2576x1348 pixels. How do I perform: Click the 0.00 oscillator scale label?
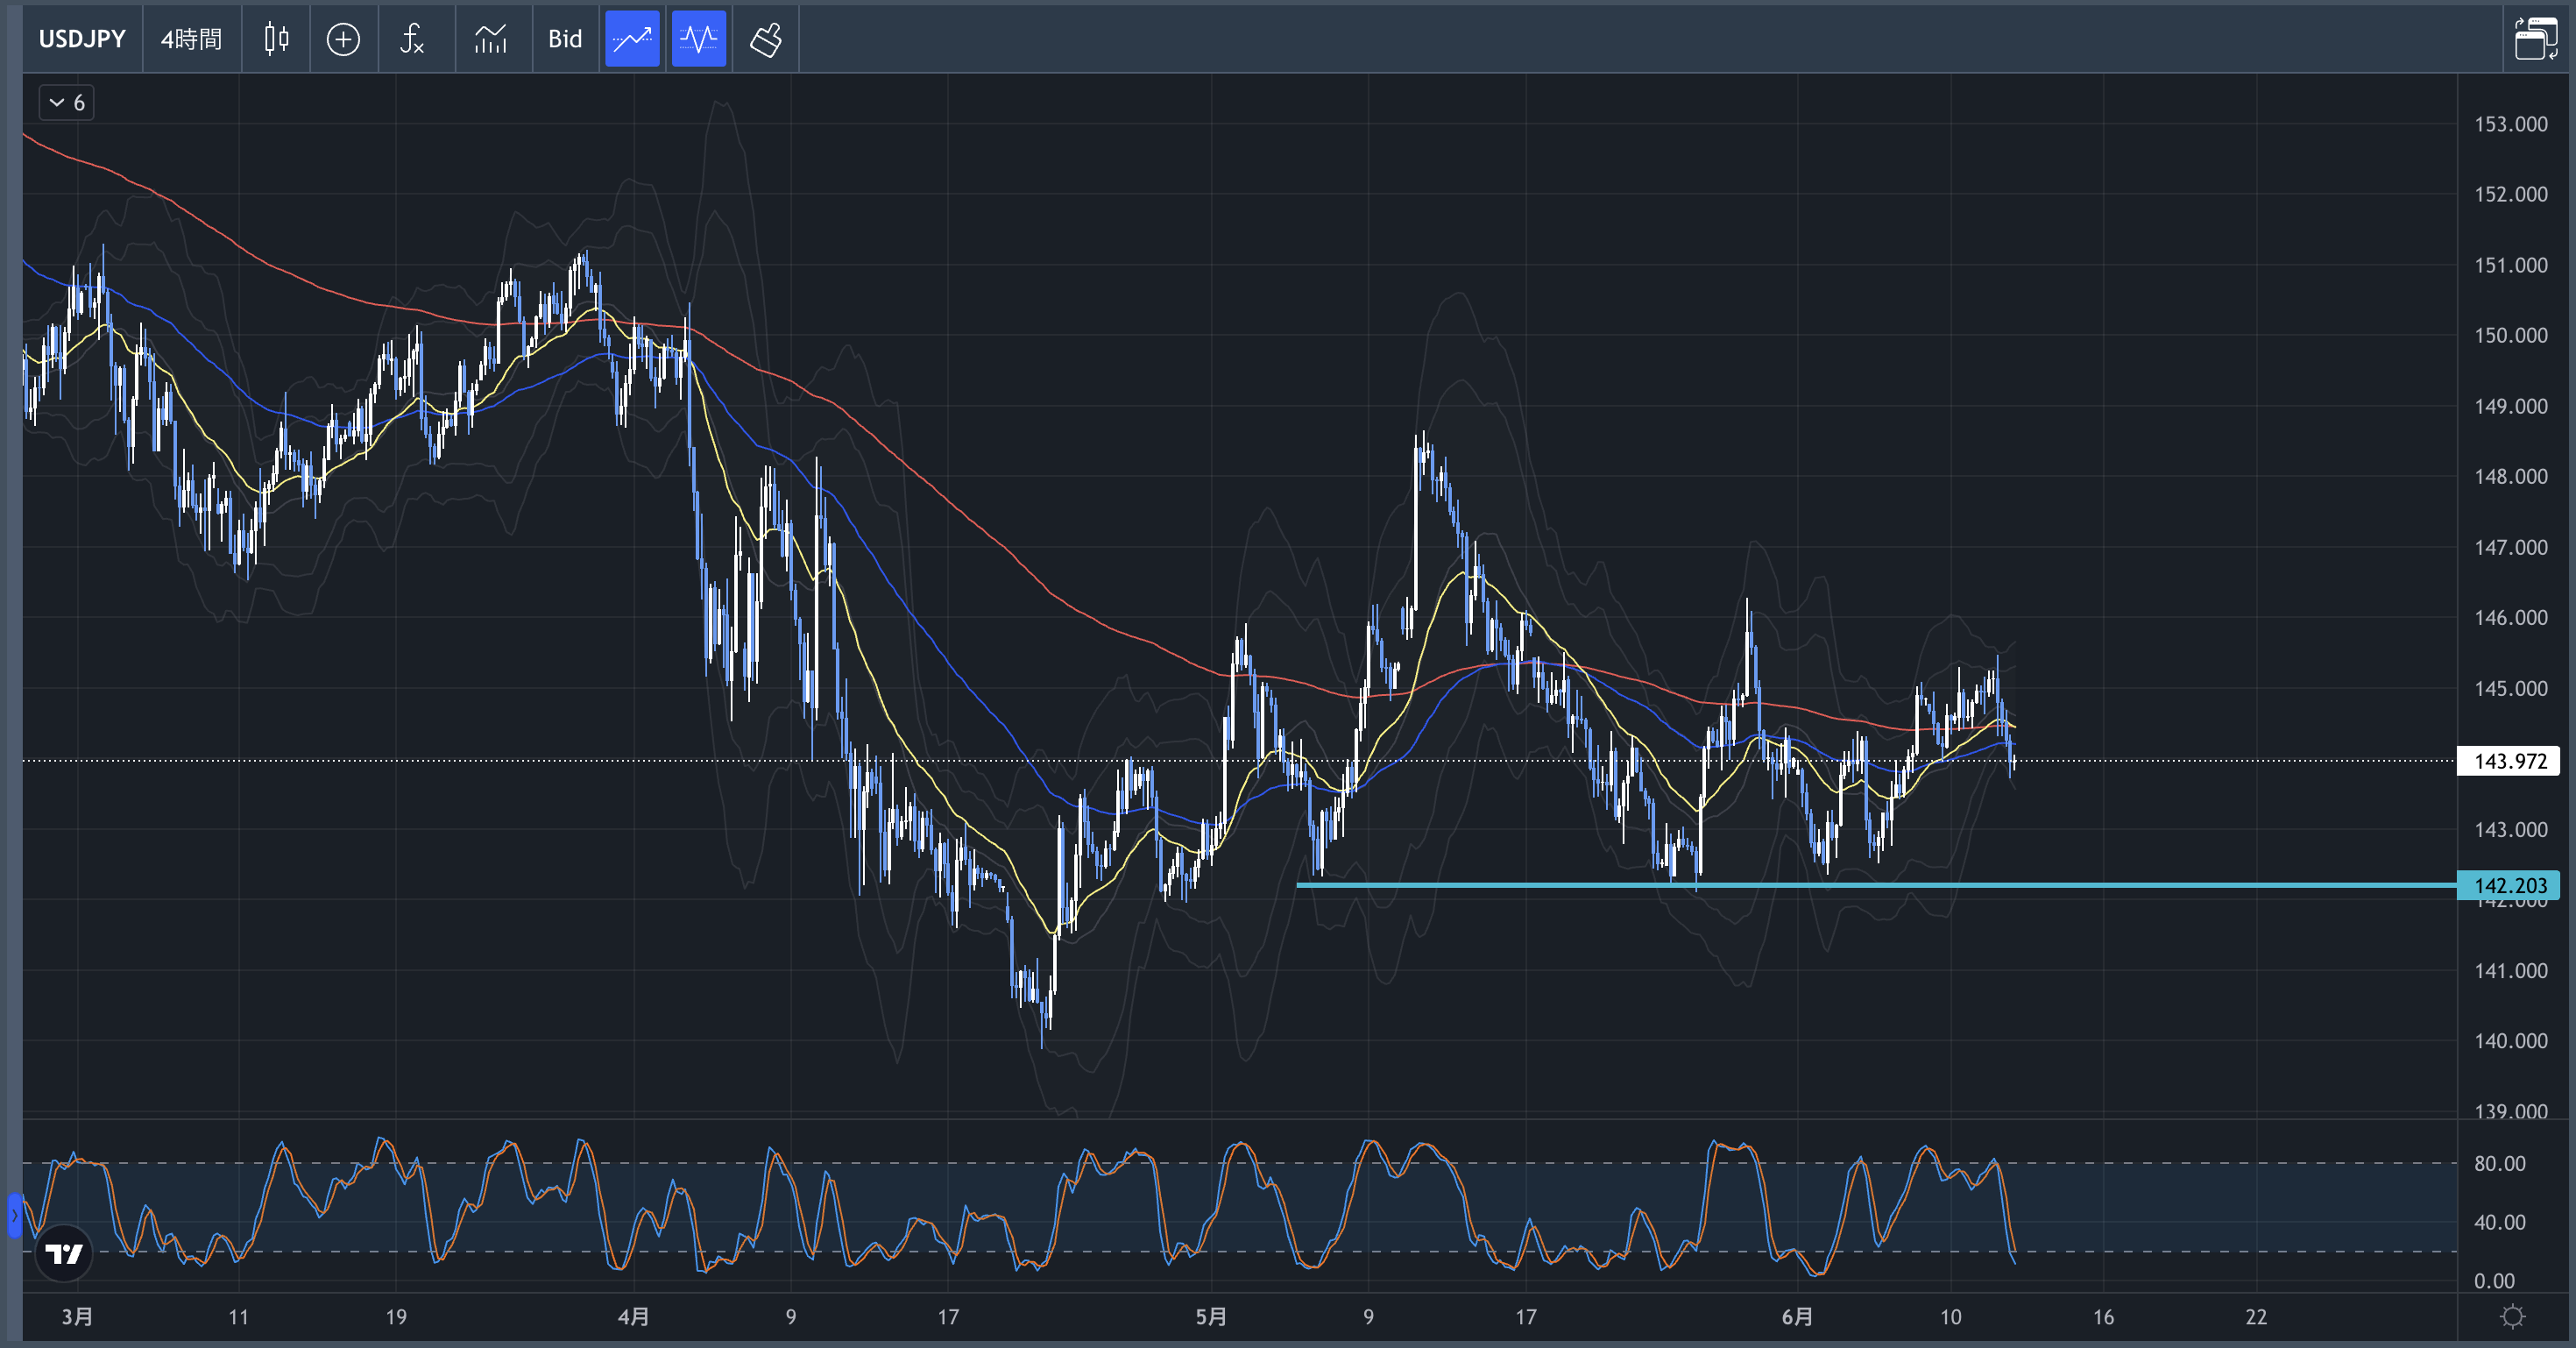pyautogui.click(x=2494, y=1281)
